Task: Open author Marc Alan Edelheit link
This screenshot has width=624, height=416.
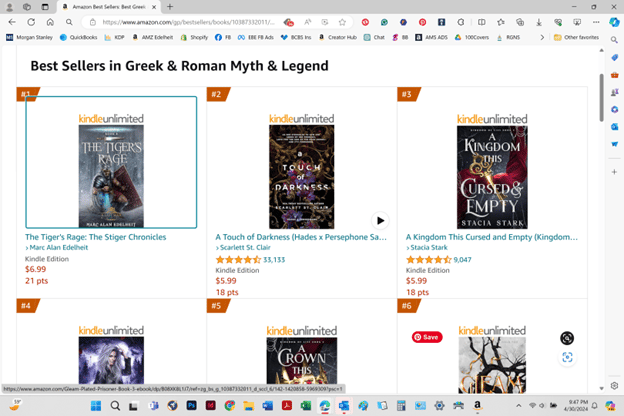Action: [58, 247]
